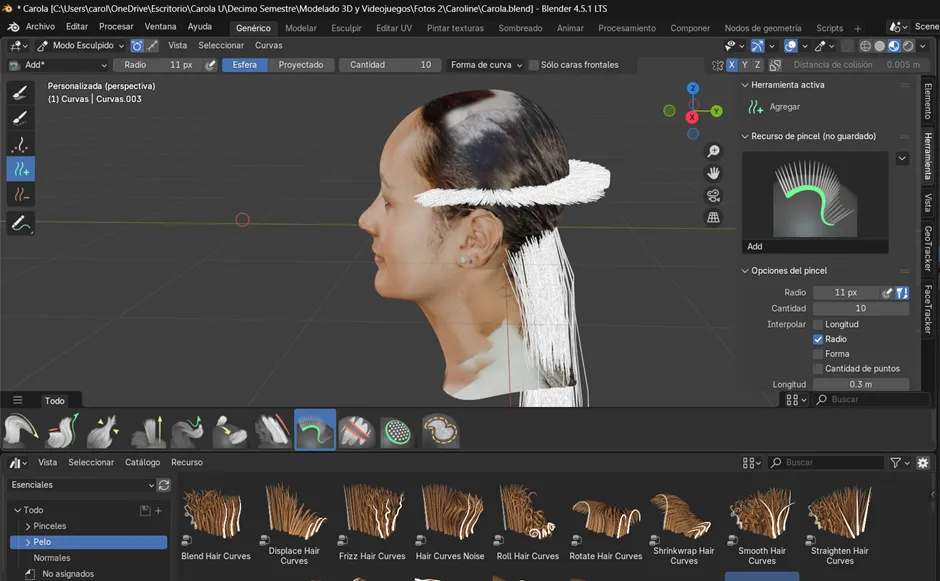Click the Annotate pencil tool

coord(21,225)
